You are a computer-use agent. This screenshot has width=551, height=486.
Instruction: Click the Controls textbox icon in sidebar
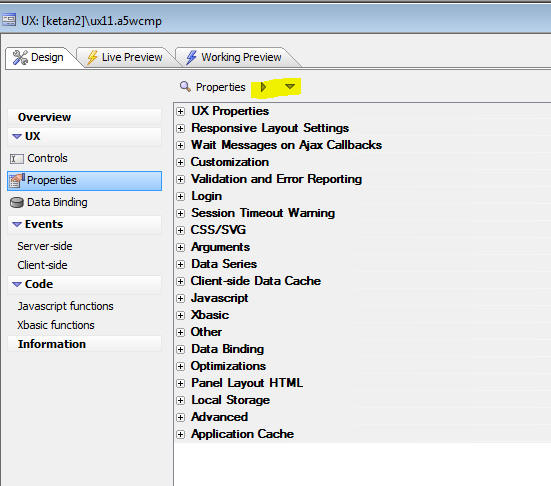[x=17, y=159]
